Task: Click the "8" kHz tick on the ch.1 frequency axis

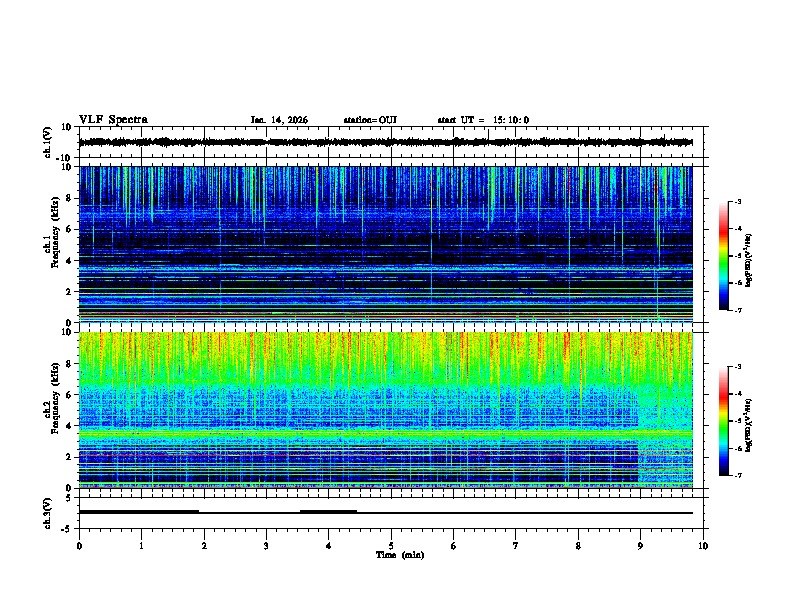Action: 70,198
